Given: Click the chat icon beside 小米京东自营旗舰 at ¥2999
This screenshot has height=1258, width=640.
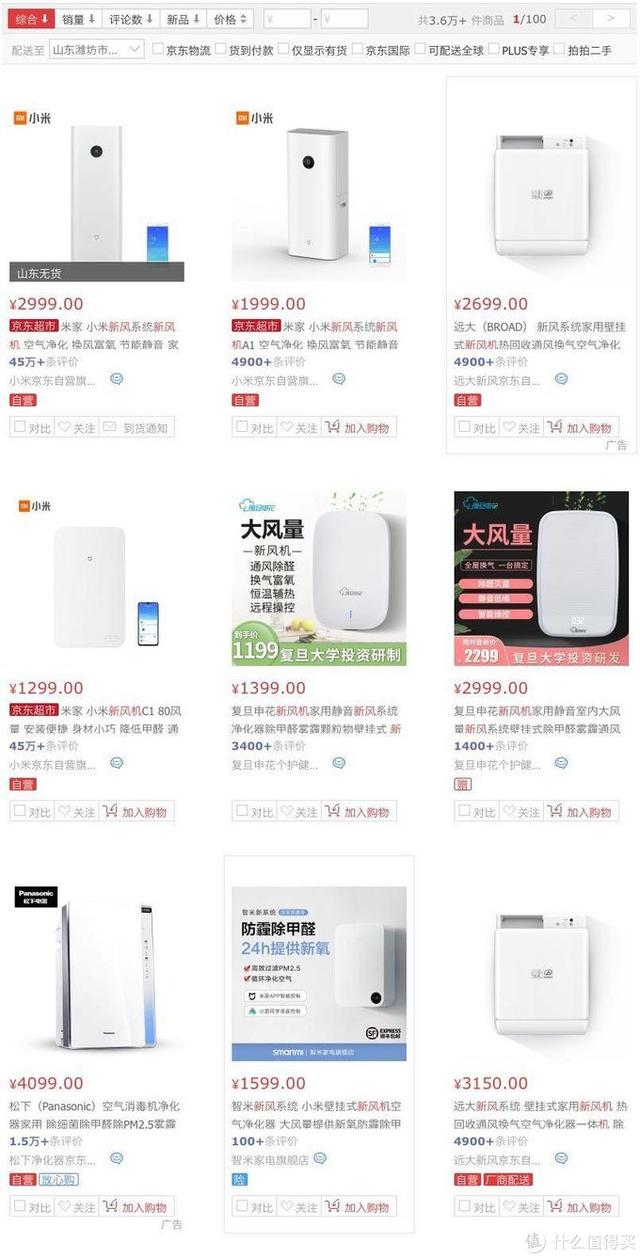Looking at the screenshot, I should tap(117, 379).
